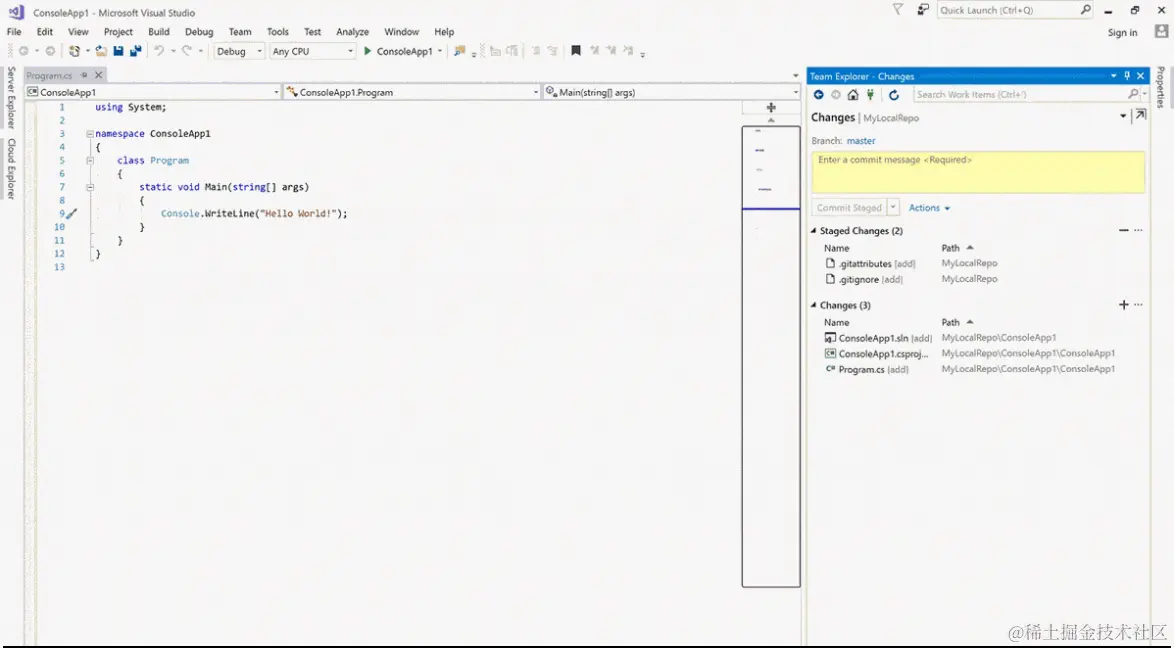Click the green Manage Connections plug icon

tap(870, 94)
